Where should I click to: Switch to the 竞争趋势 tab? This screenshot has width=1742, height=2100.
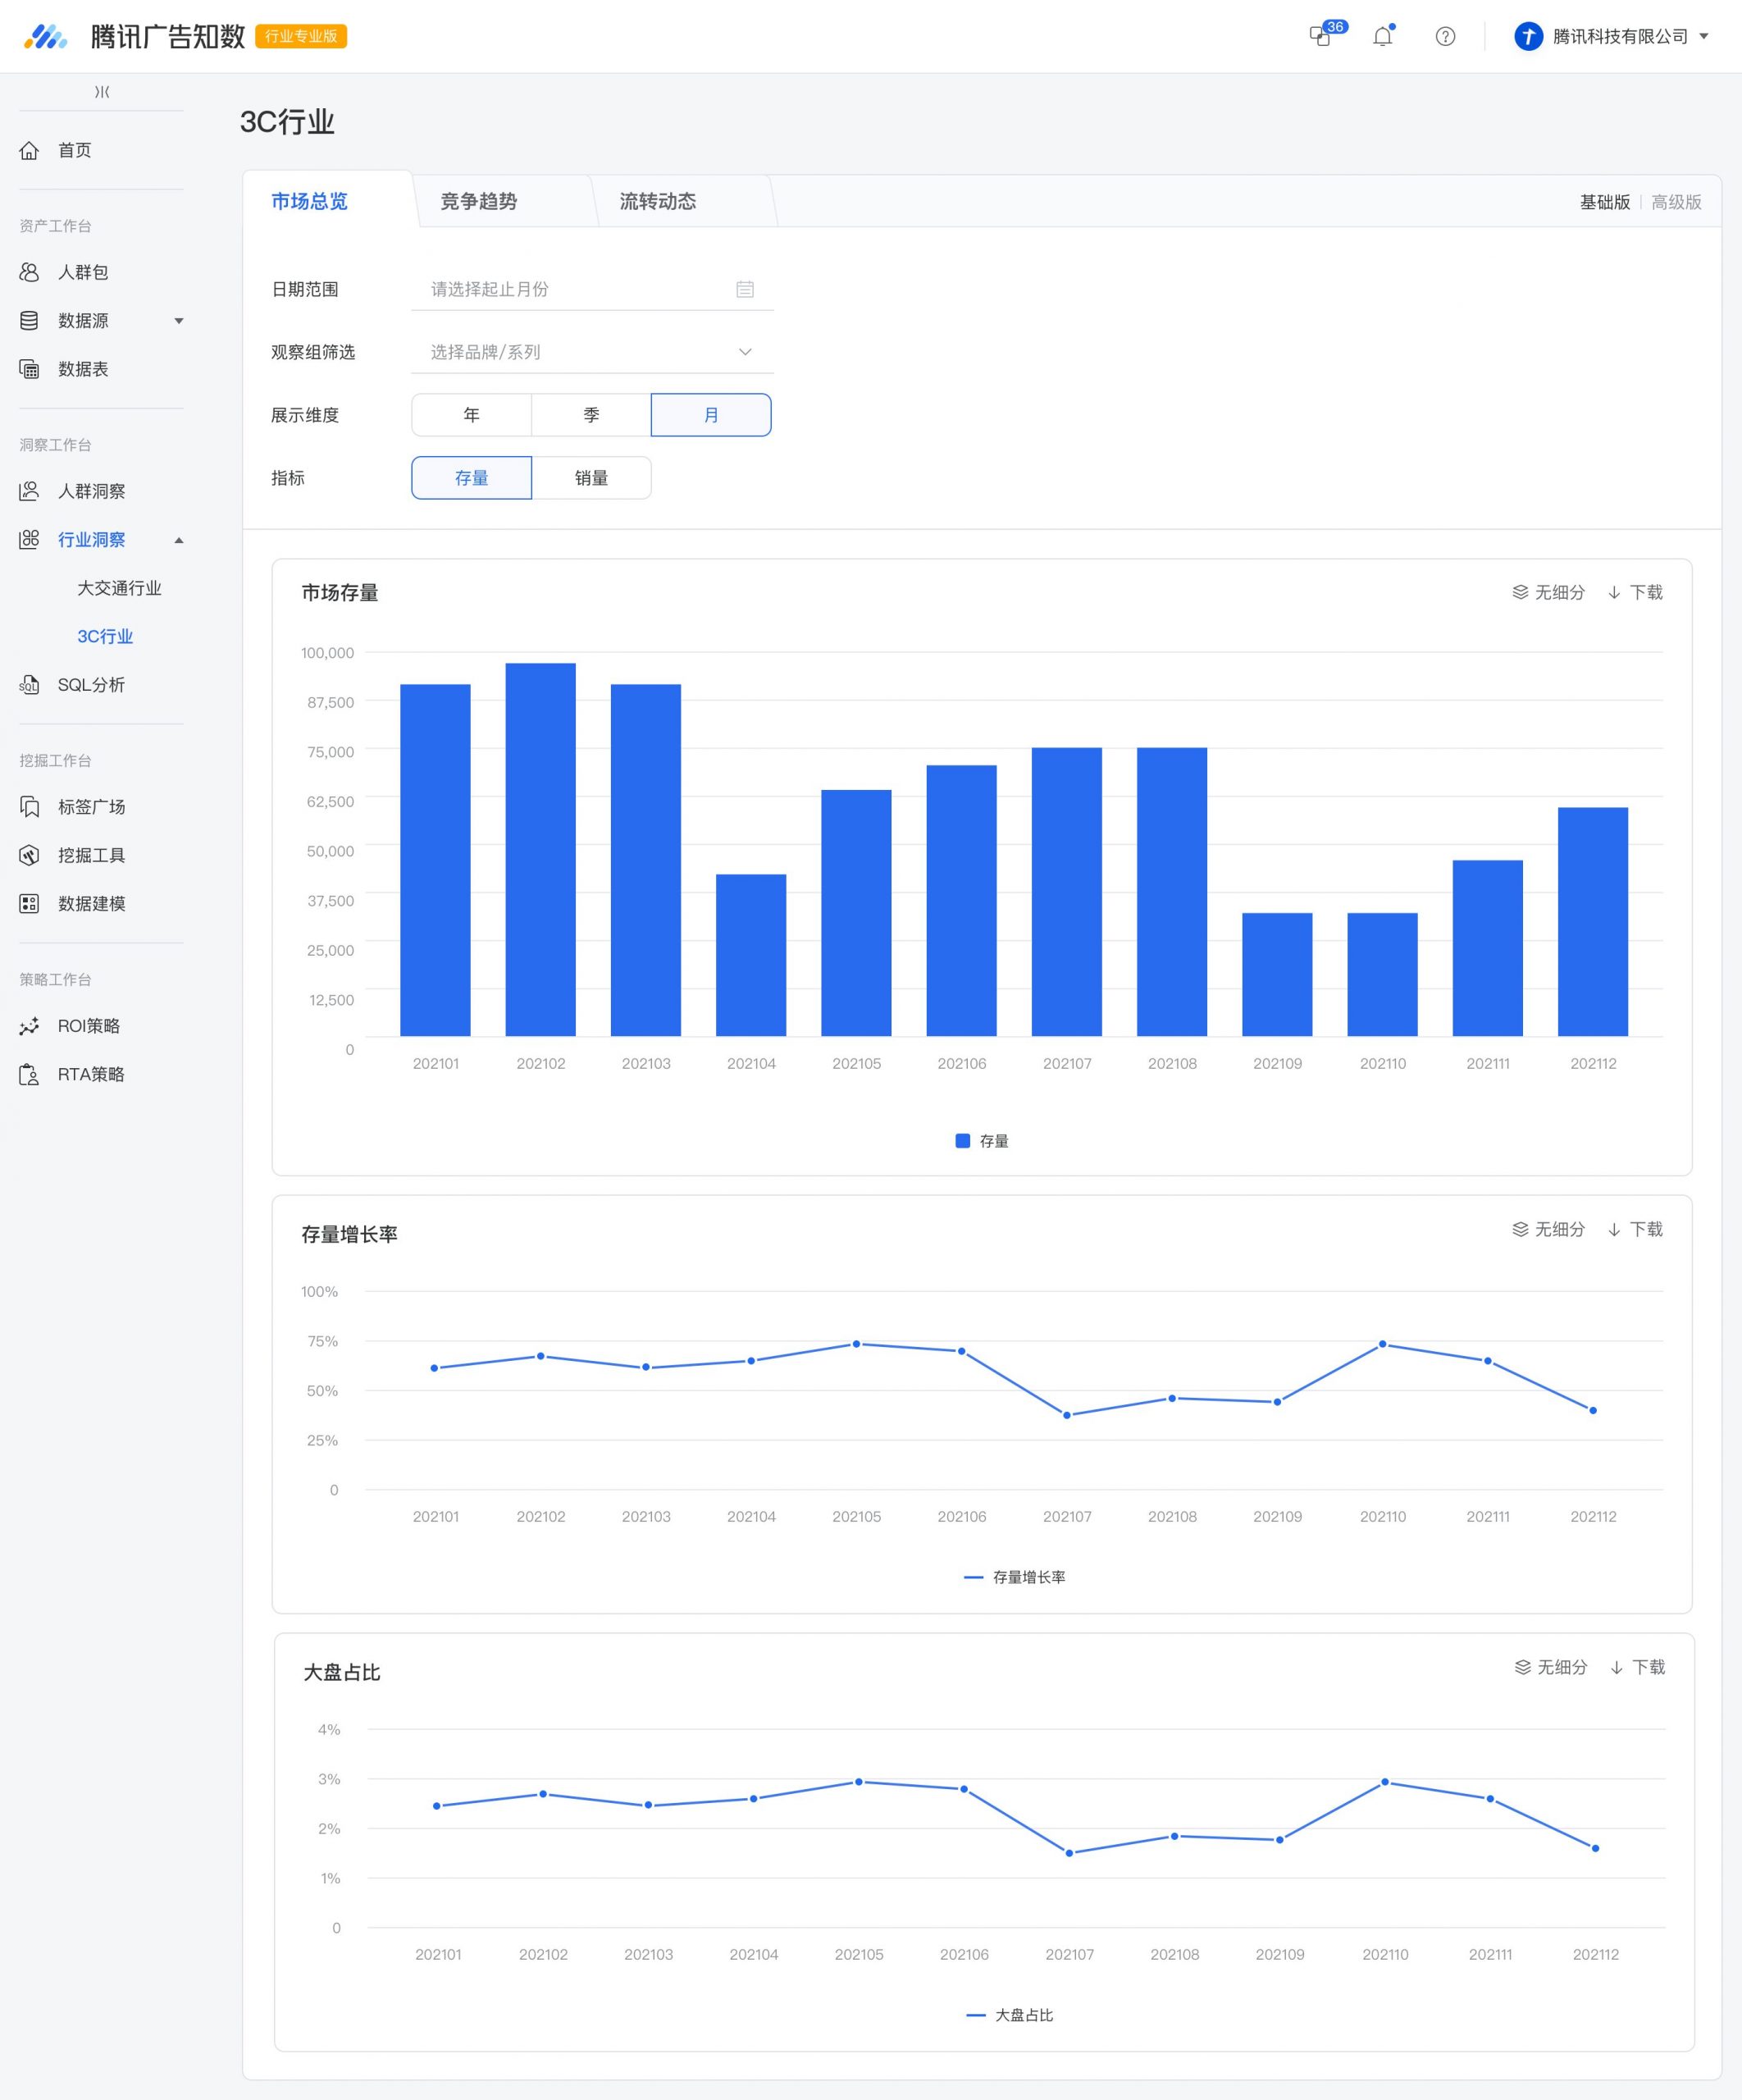click(x=479, y=202)
